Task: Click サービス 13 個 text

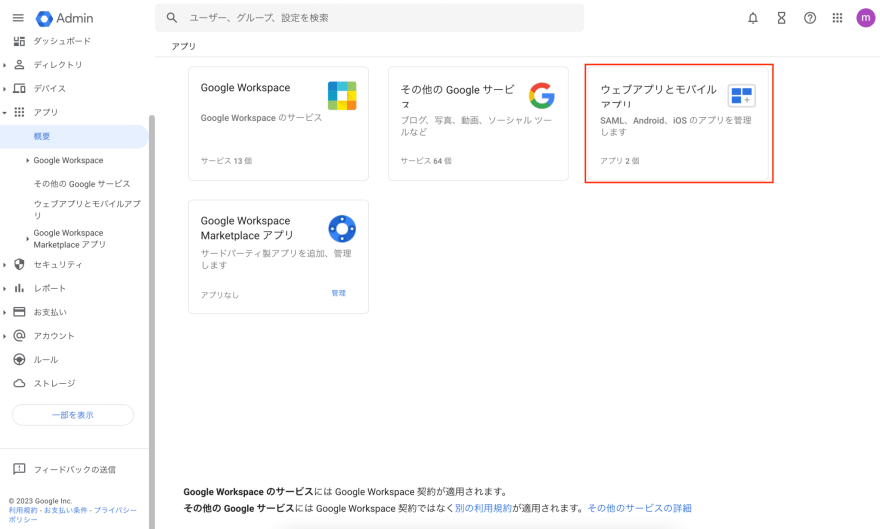Action: click(x=226, y=161)
